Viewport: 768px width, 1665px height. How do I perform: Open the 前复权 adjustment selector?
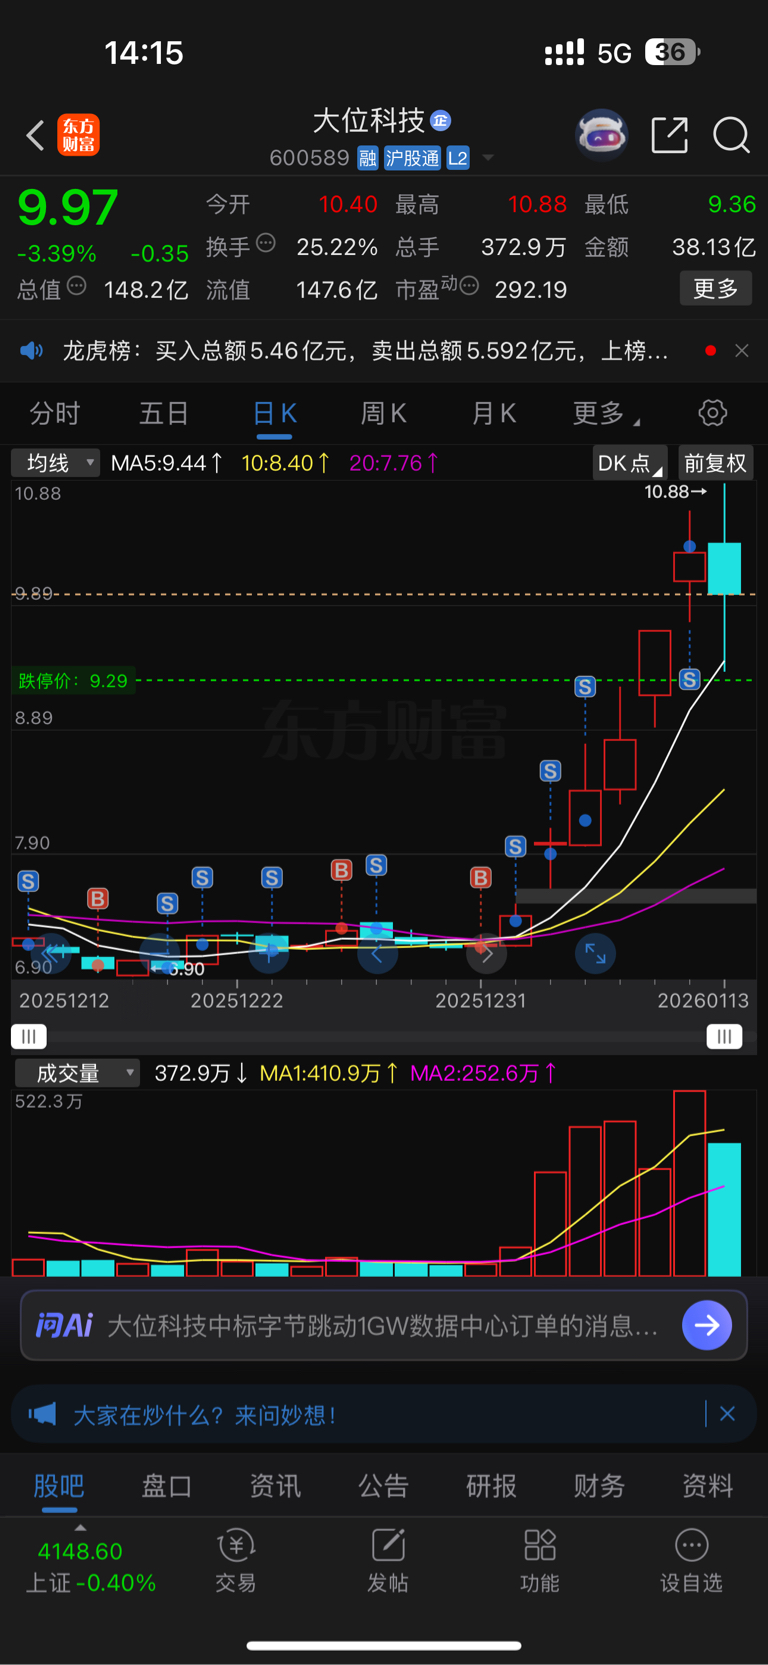(x=715, y=463)
